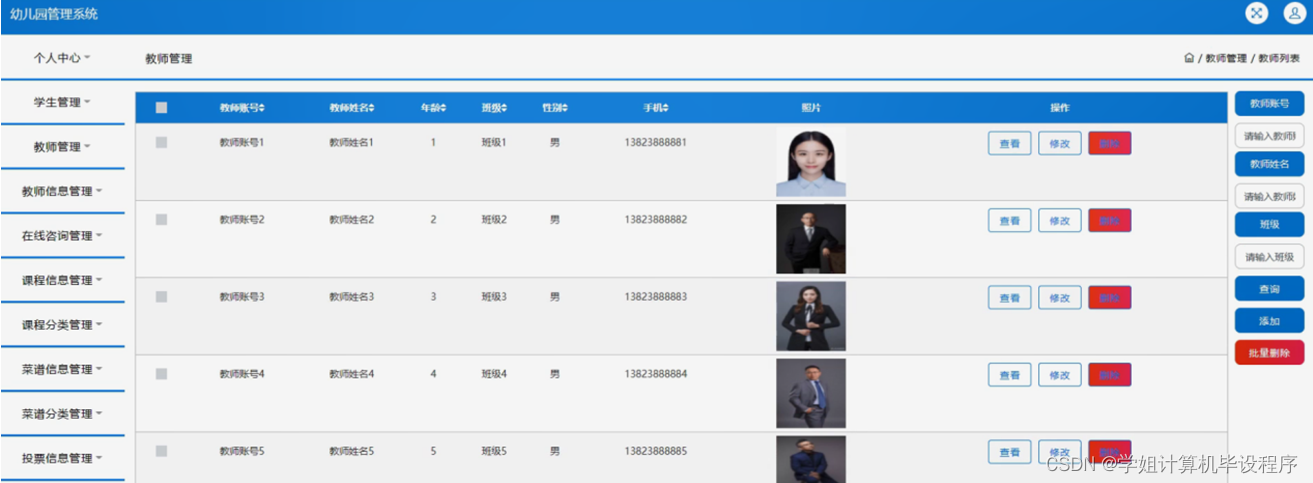Select the cell 班级2
This screenshot has width=1313, height=483.
tap(494, 220)
